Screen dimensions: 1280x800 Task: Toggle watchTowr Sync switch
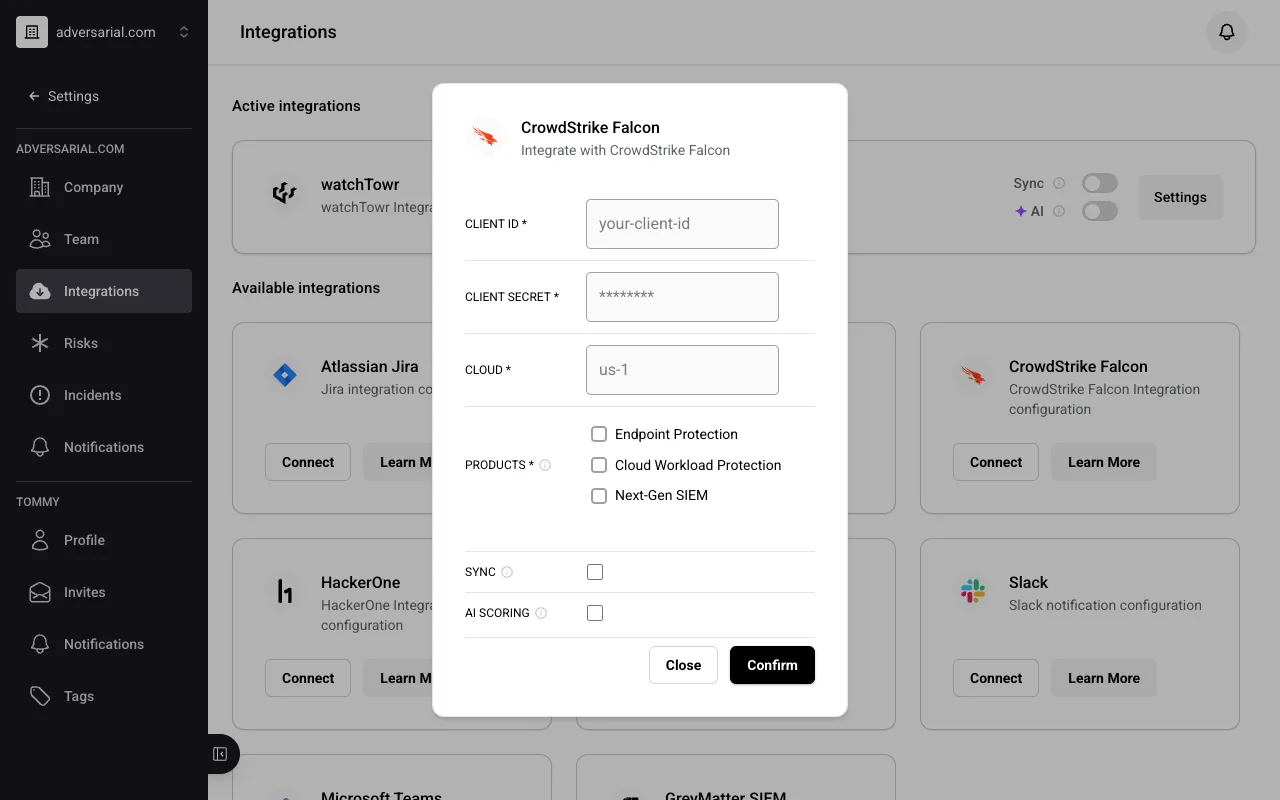pyautogui.click(x=1100, y=183)
